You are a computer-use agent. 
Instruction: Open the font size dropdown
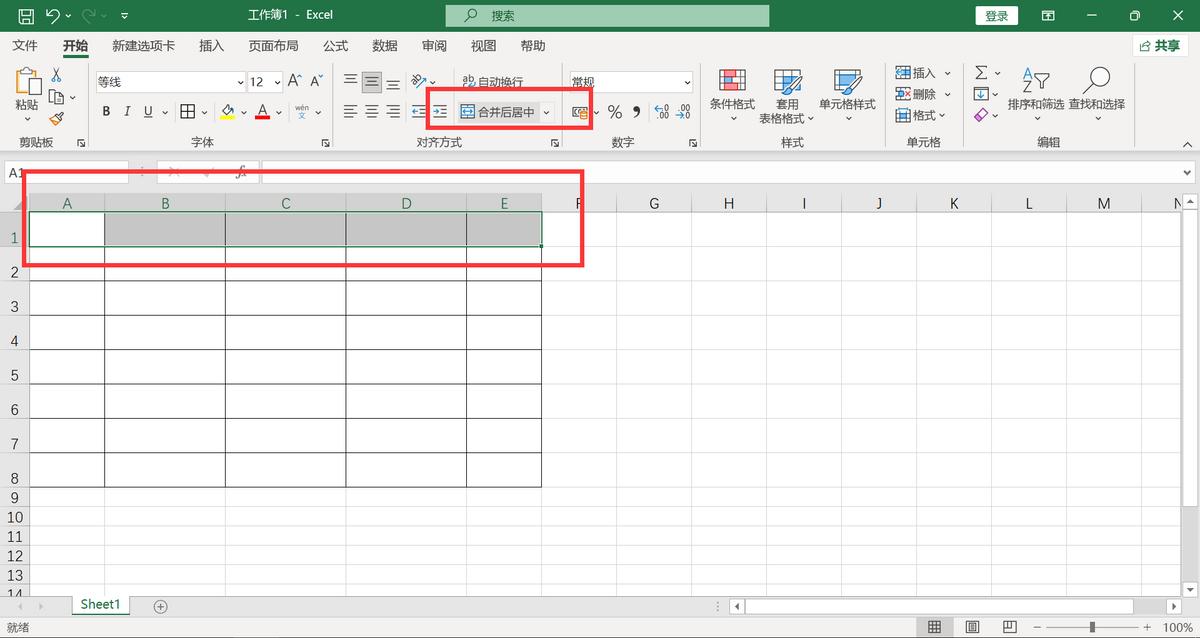pyautogui.click(x=276, y=81)
